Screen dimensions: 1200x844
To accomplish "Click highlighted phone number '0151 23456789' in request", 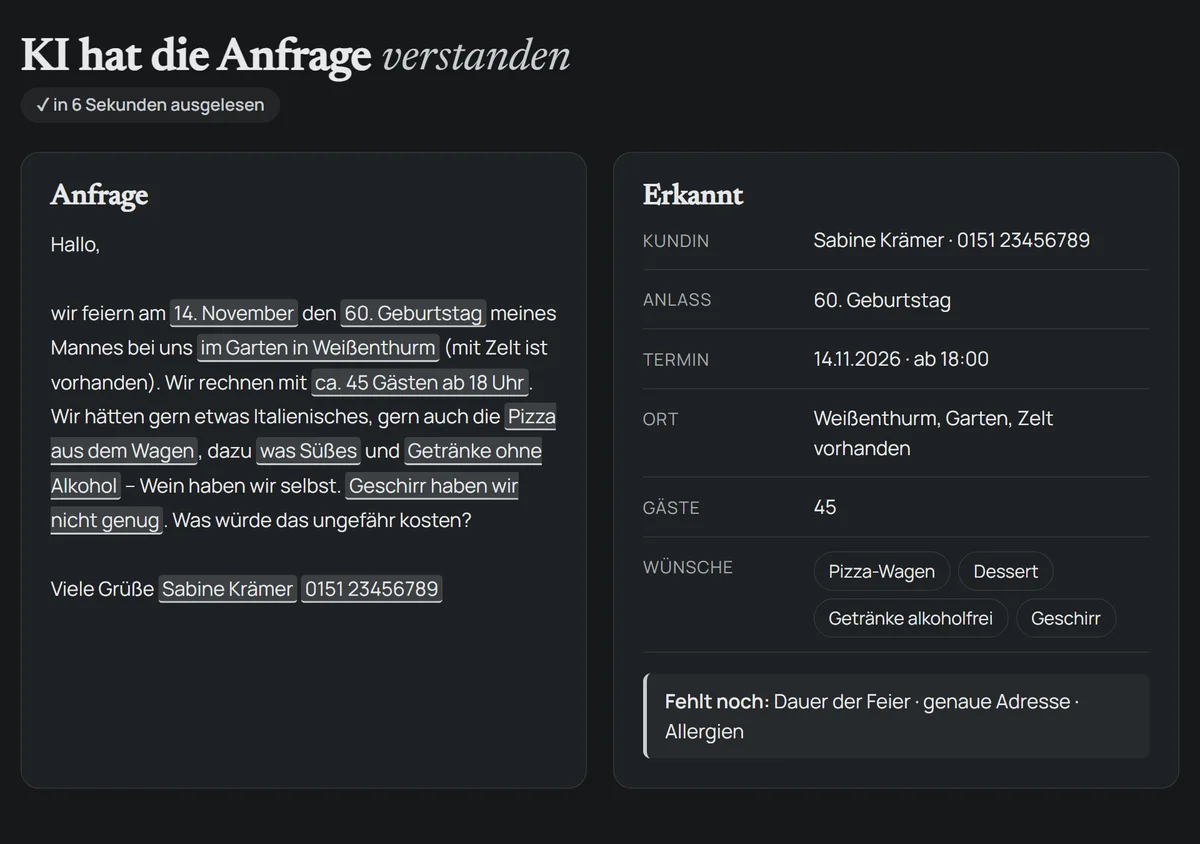I will (x=371, y=589).
